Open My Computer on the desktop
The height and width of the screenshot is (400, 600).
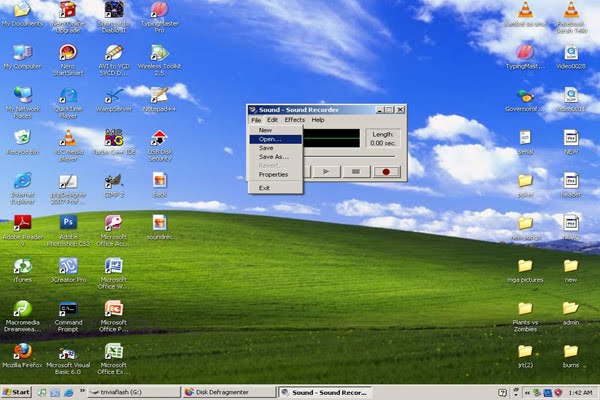[23, 57]
